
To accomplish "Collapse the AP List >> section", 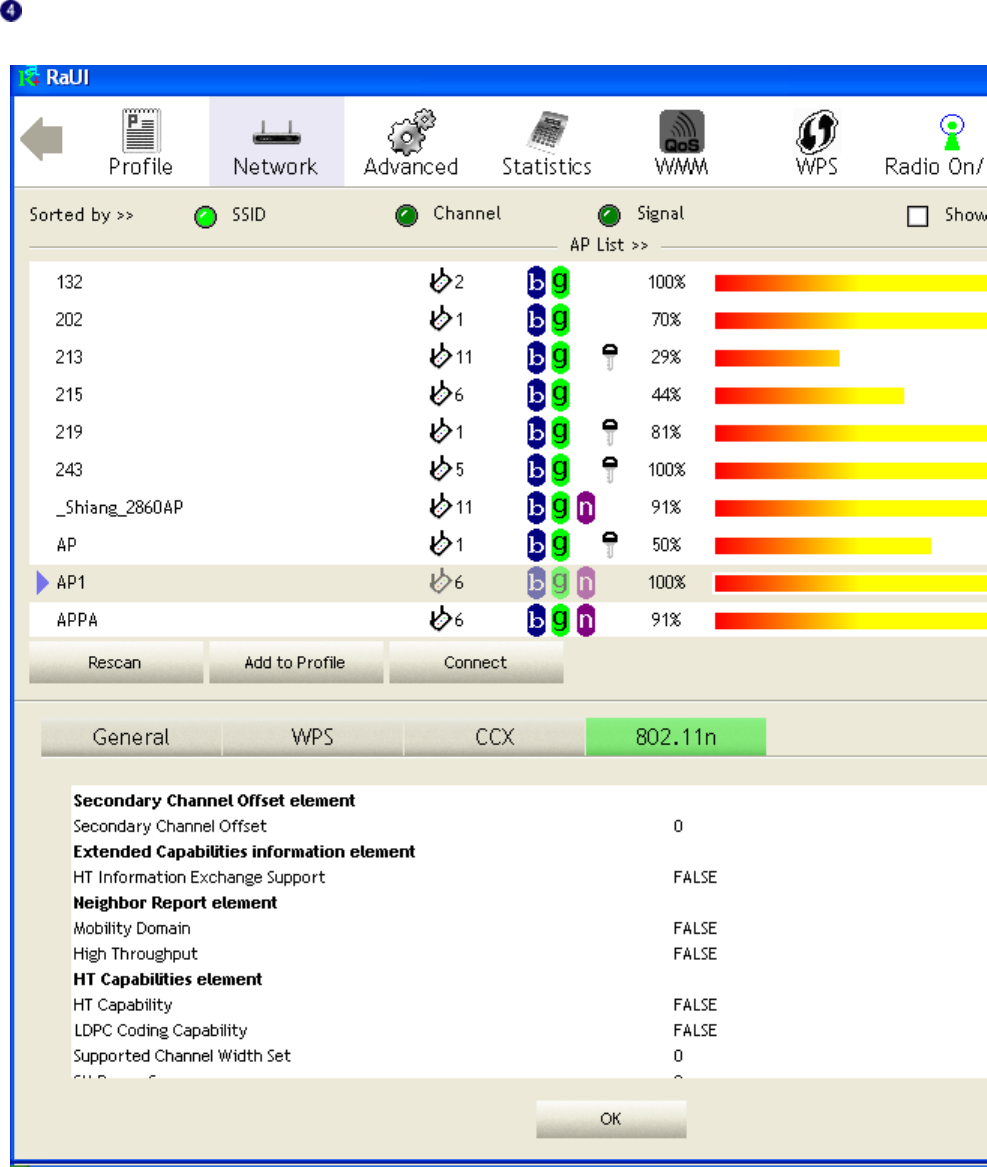I will [609, 245].
